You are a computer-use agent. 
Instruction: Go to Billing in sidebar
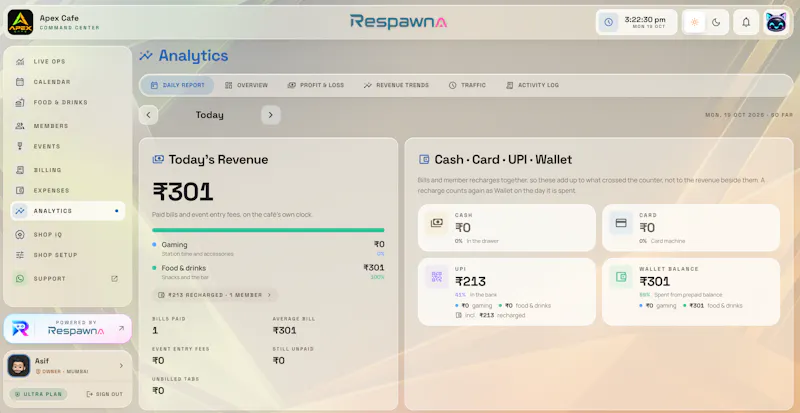pos(67,169)
